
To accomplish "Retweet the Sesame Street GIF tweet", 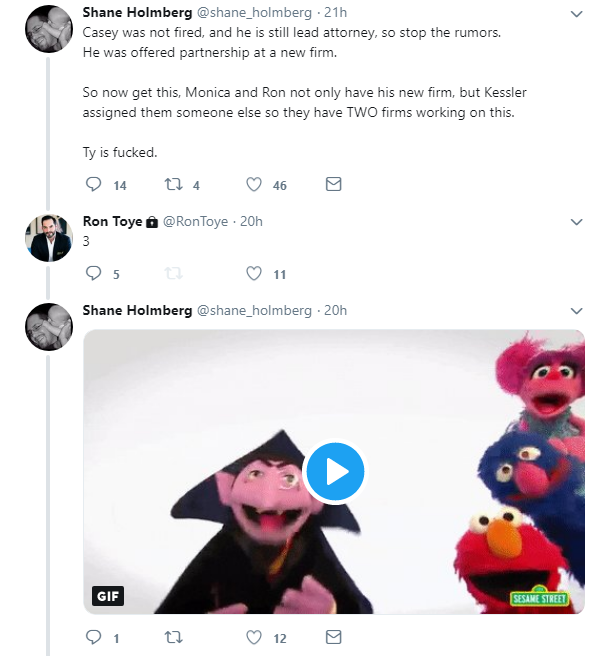I will coord(173,637).
